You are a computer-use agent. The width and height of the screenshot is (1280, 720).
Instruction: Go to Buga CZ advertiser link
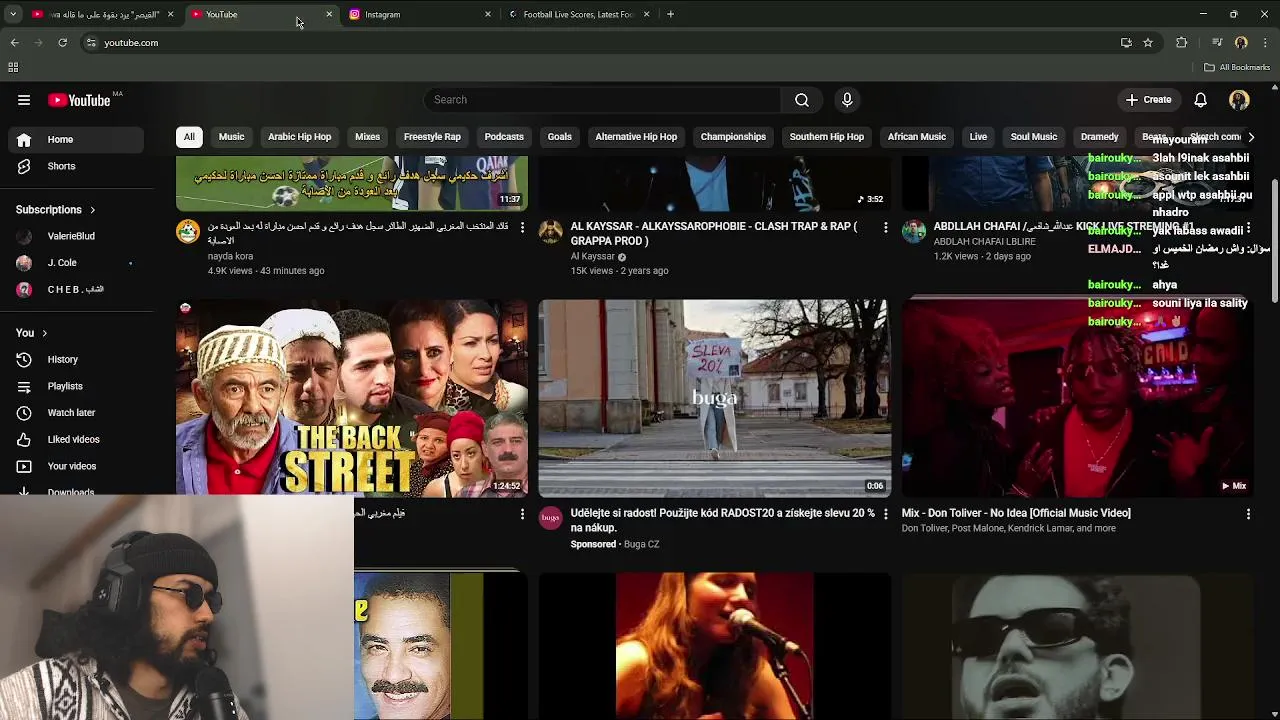(641, 544)
